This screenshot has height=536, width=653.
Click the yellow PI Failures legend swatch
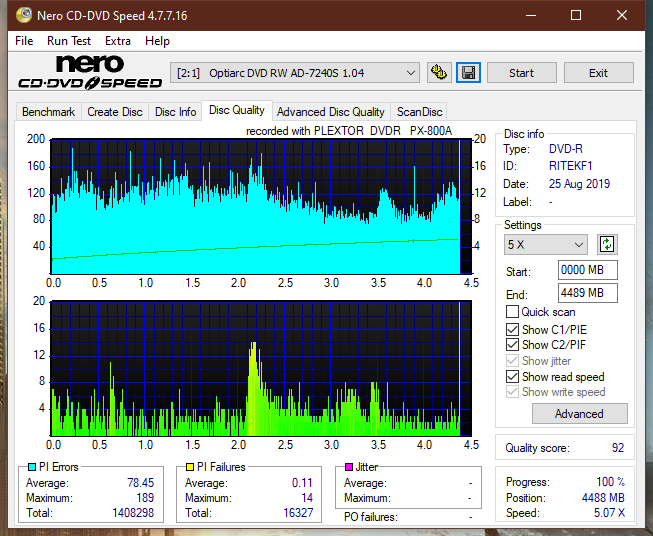190,467
